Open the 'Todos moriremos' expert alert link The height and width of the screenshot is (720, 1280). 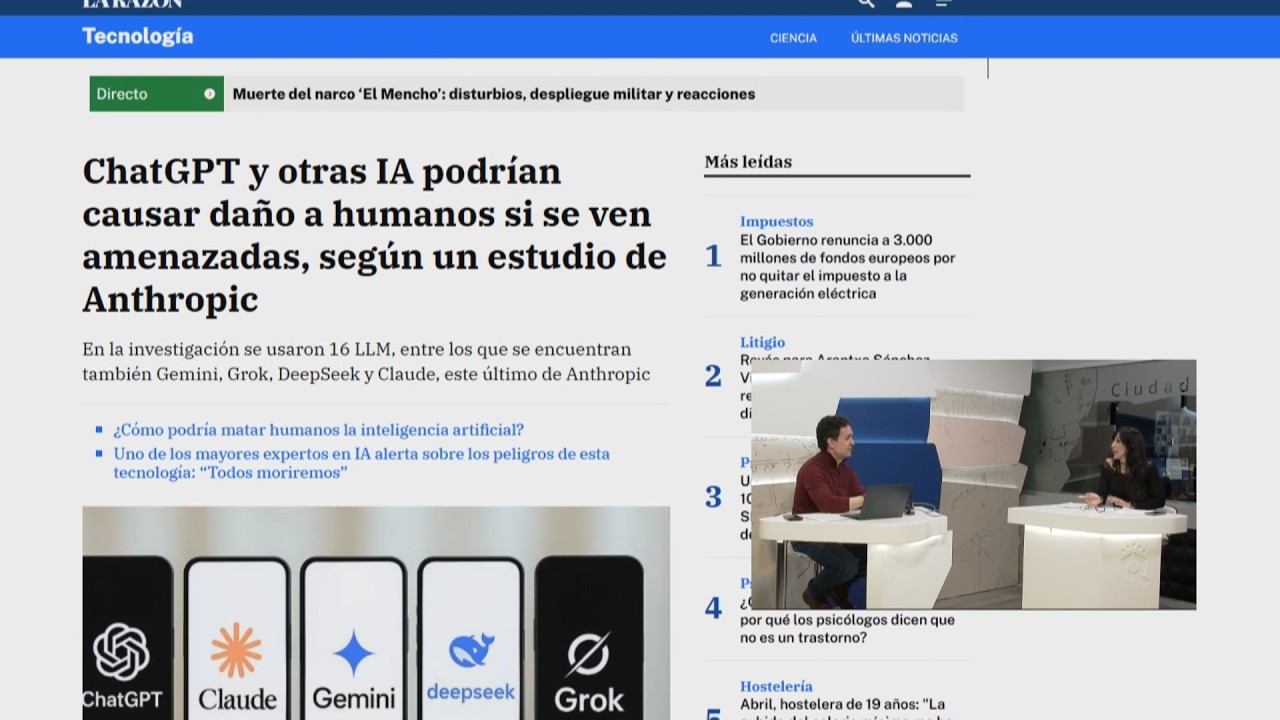click(x=361, y=463)
